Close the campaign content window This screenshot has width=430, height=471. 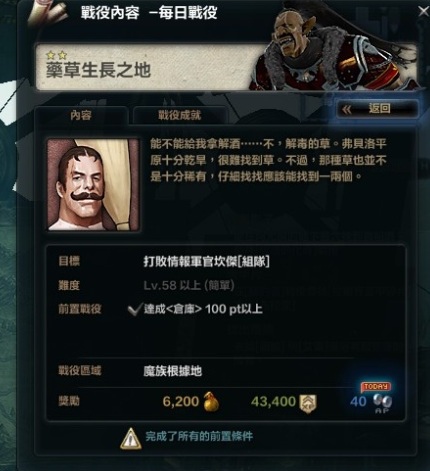(423, 11)
